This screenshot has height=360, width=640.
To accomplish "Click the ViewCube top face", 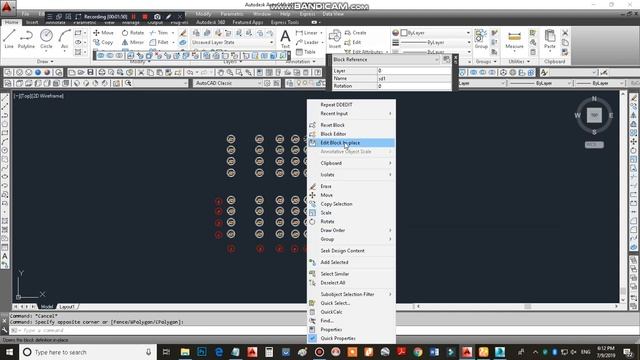I will point(594,115).
